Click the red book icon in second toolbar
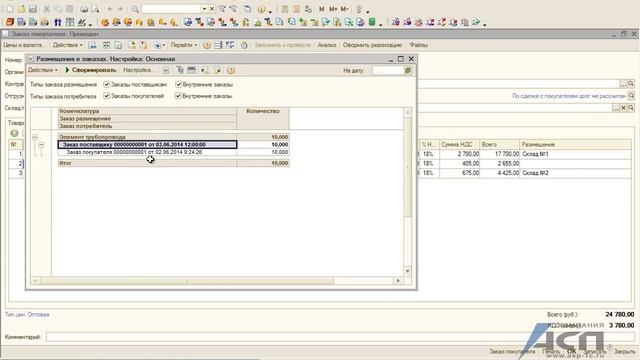Viewport: 640px width, 360px height. tap(10, 22)
